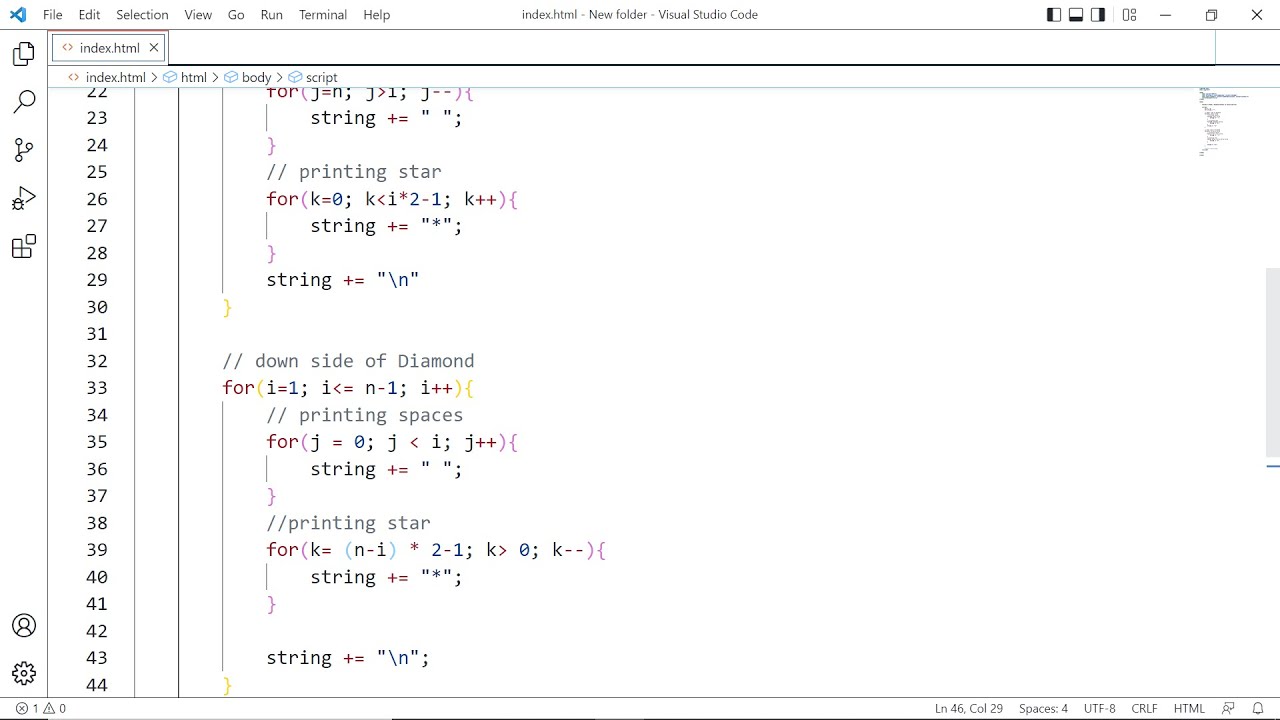Open the Go menu
The height and width of the screenshot is (720, 1280).
[236, 15]
